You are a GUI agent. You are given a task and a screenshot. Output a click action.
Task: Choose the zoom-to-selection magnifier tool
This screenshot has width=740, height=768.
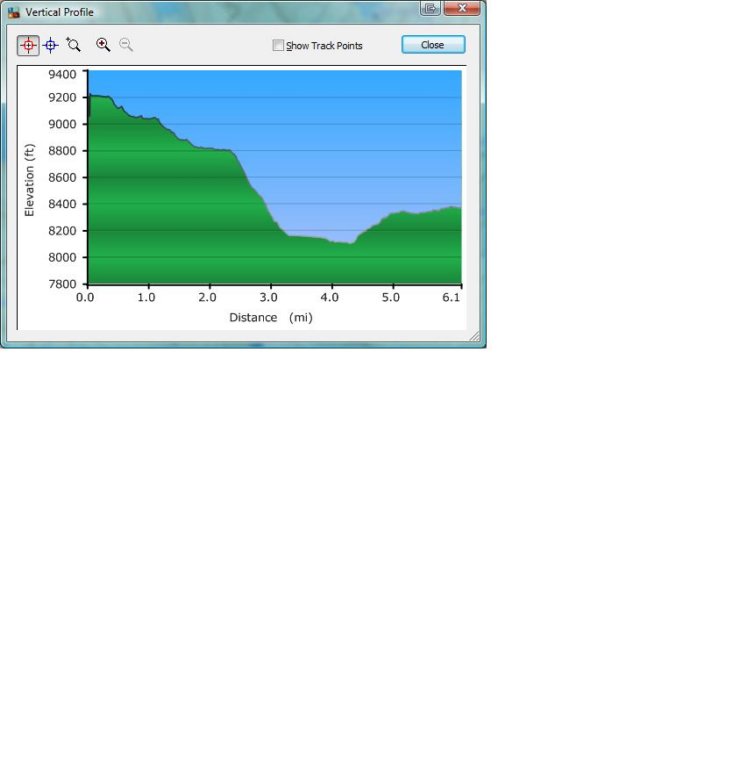73,45
